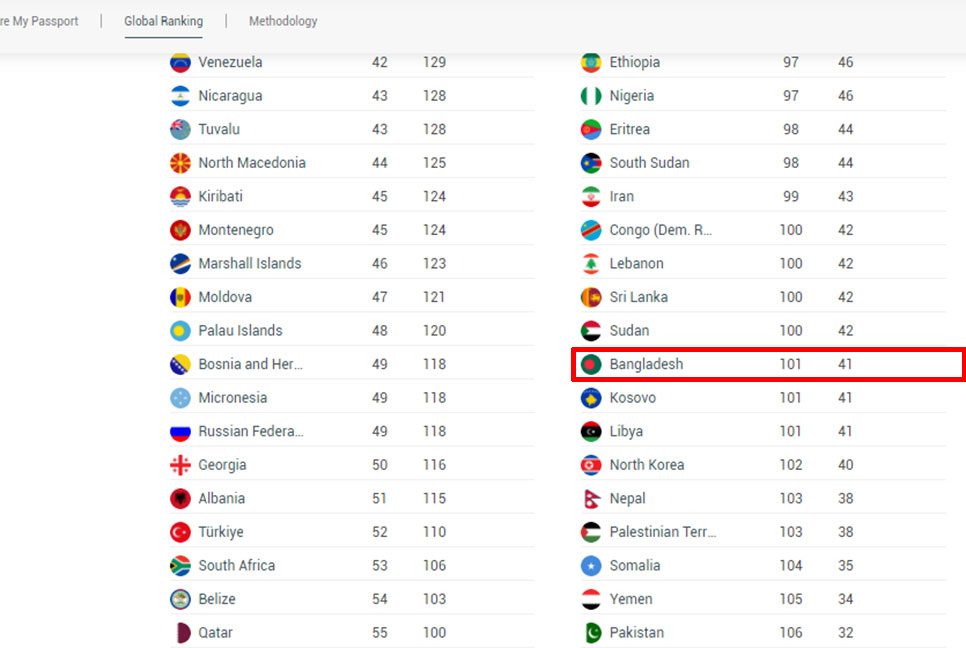966x648 pixels.
Task: Click the Lebanon flag icon
Action: (x=591, y=264)
